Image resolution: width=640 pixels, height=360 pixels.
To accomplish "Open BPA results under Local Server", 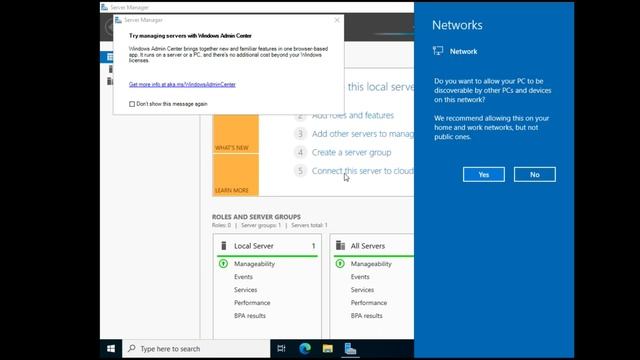I will (x=250, y=316).
